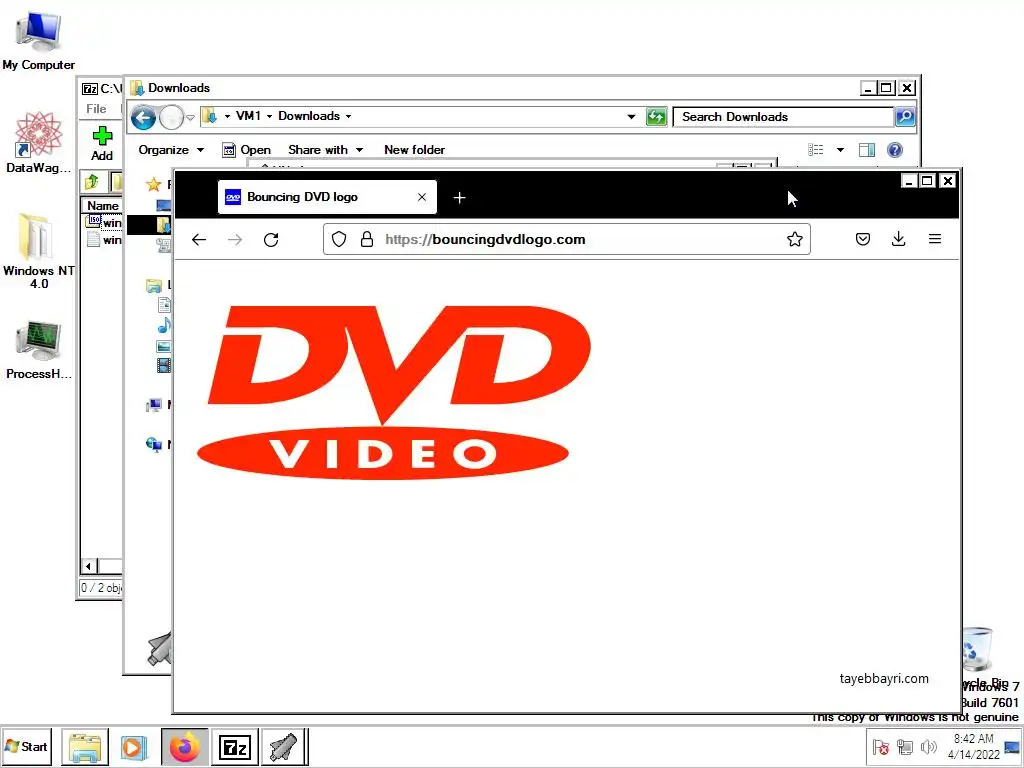The width and height of the screenshot is (1024, 768).
Task: Click the Favorites star in navigation pane
Action: coord(153,185)
